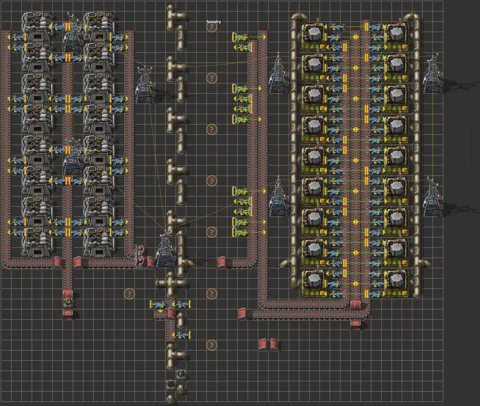Select the long vertical pipe left of the electromagnetic plants
The width and height of the screenshot is (480, 406).
point(294,150)
